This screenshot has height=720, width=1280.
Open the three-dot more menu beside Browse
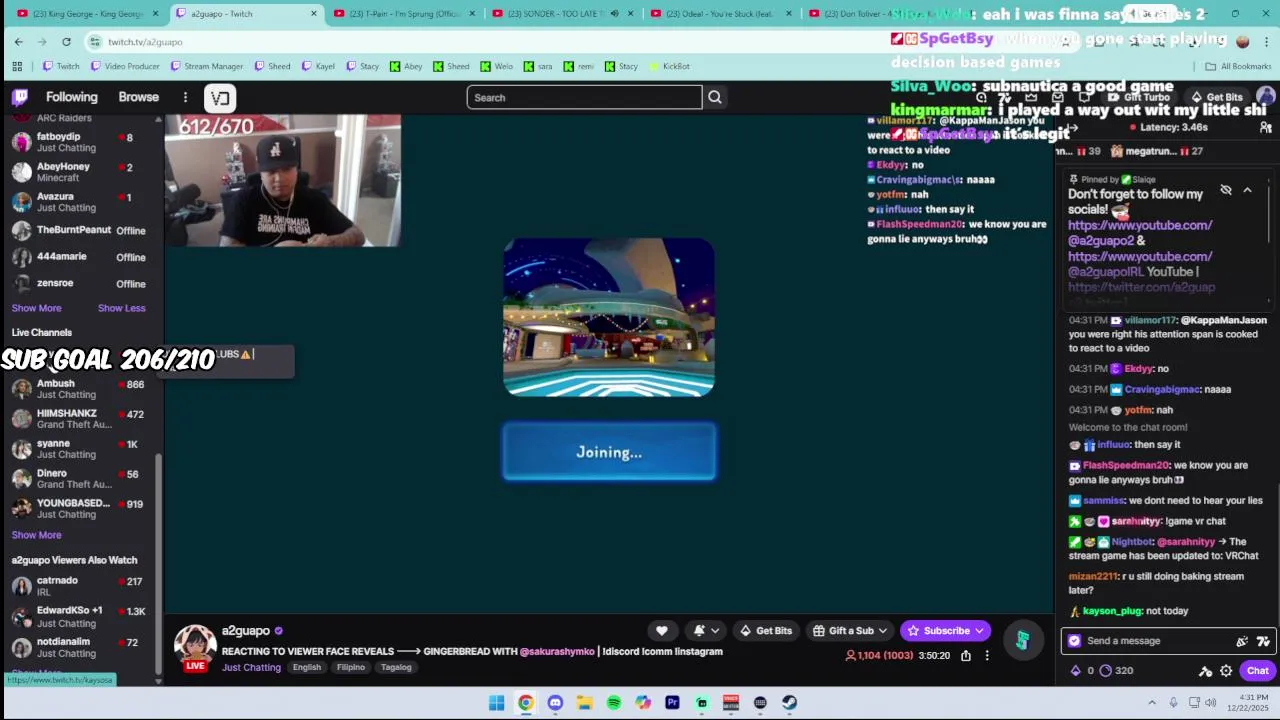[x=185, y=97]
